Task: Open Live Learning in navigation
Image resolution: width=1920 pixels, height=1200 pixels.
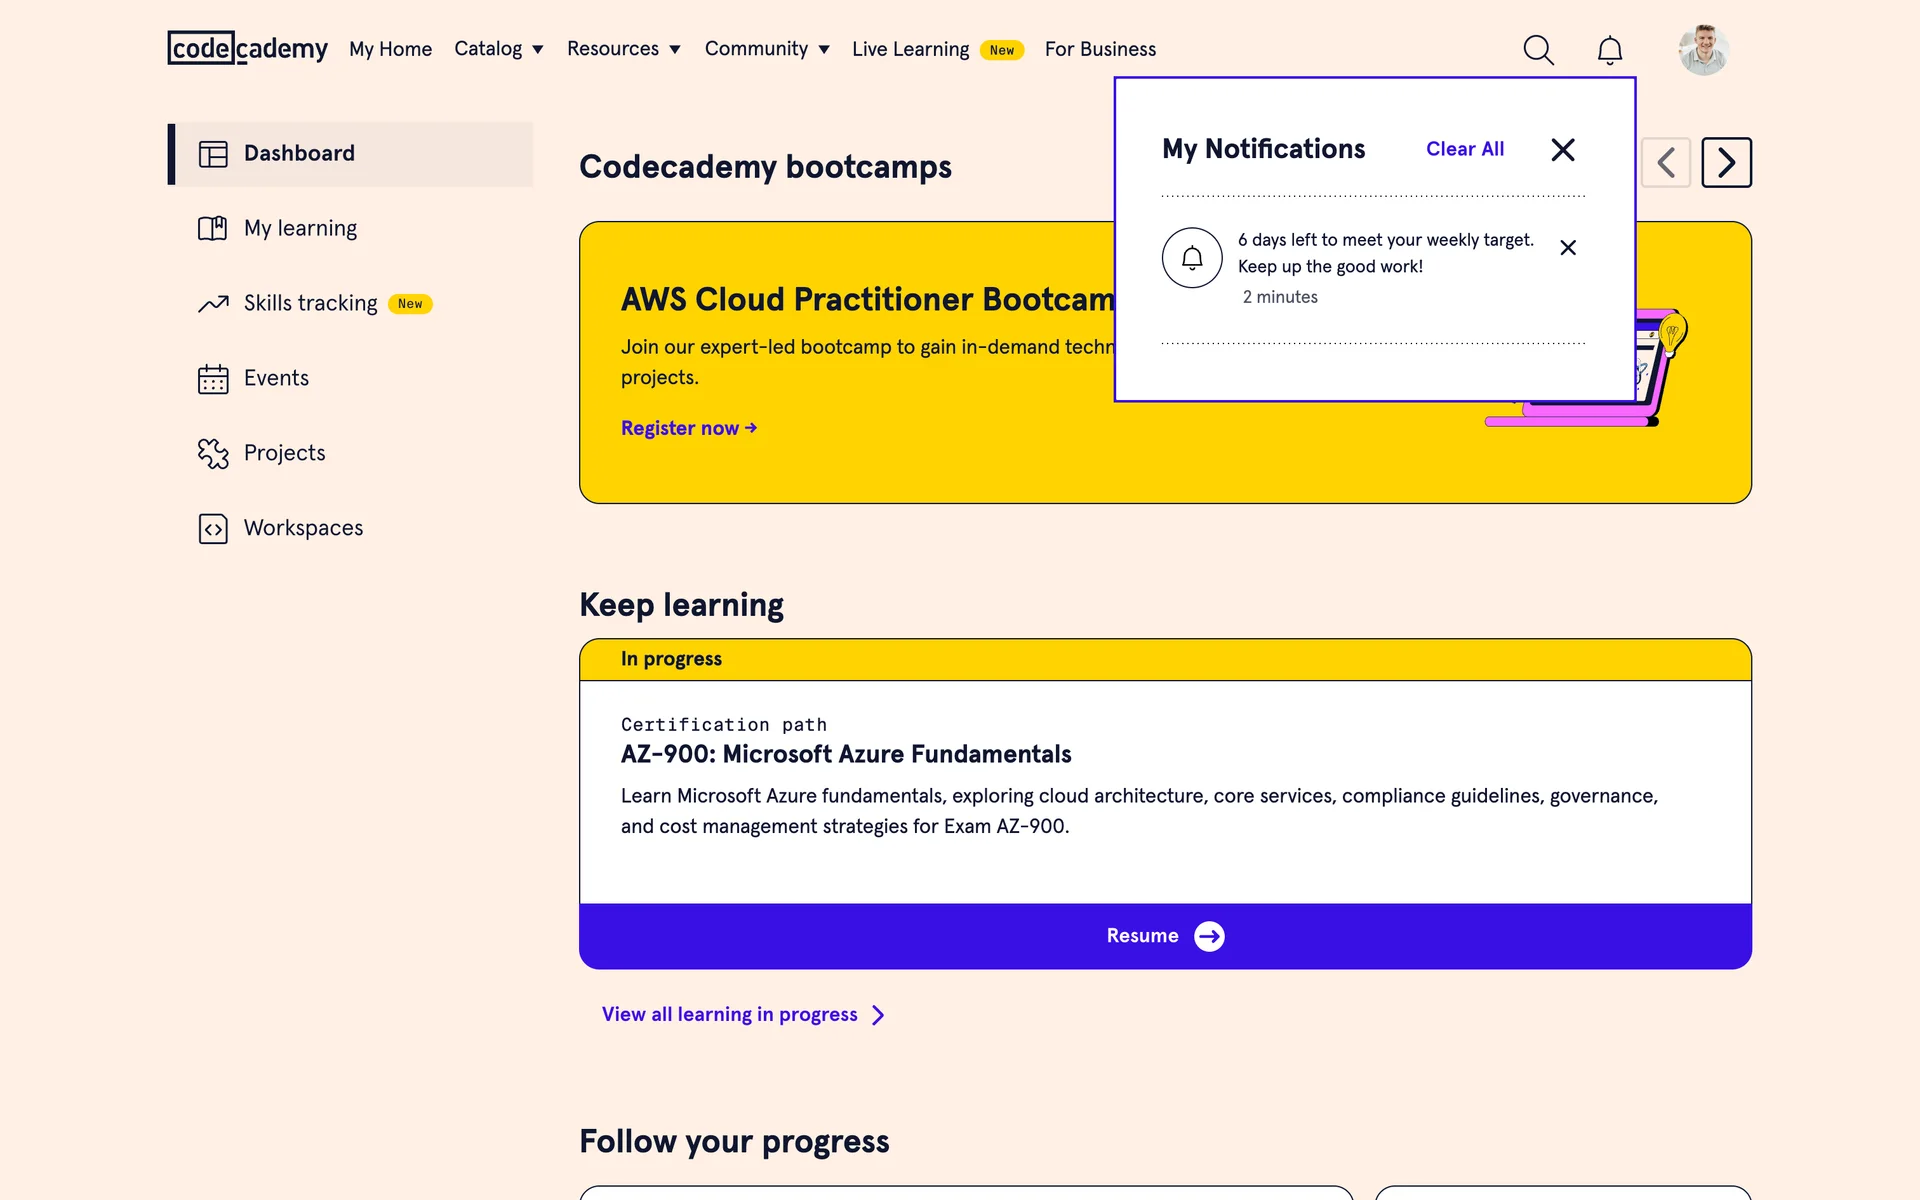Action: coord(910,49)
